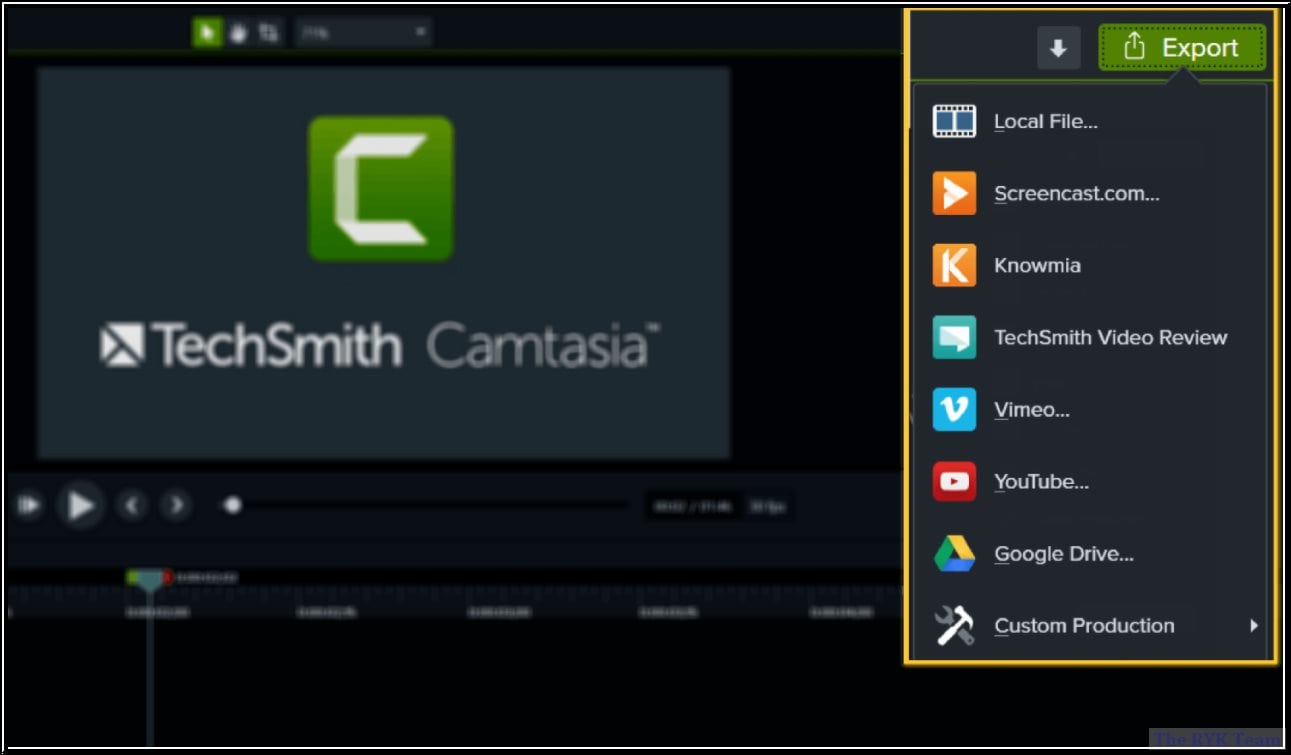Click the Local File filmstrip icon

[x=954, y=122]
